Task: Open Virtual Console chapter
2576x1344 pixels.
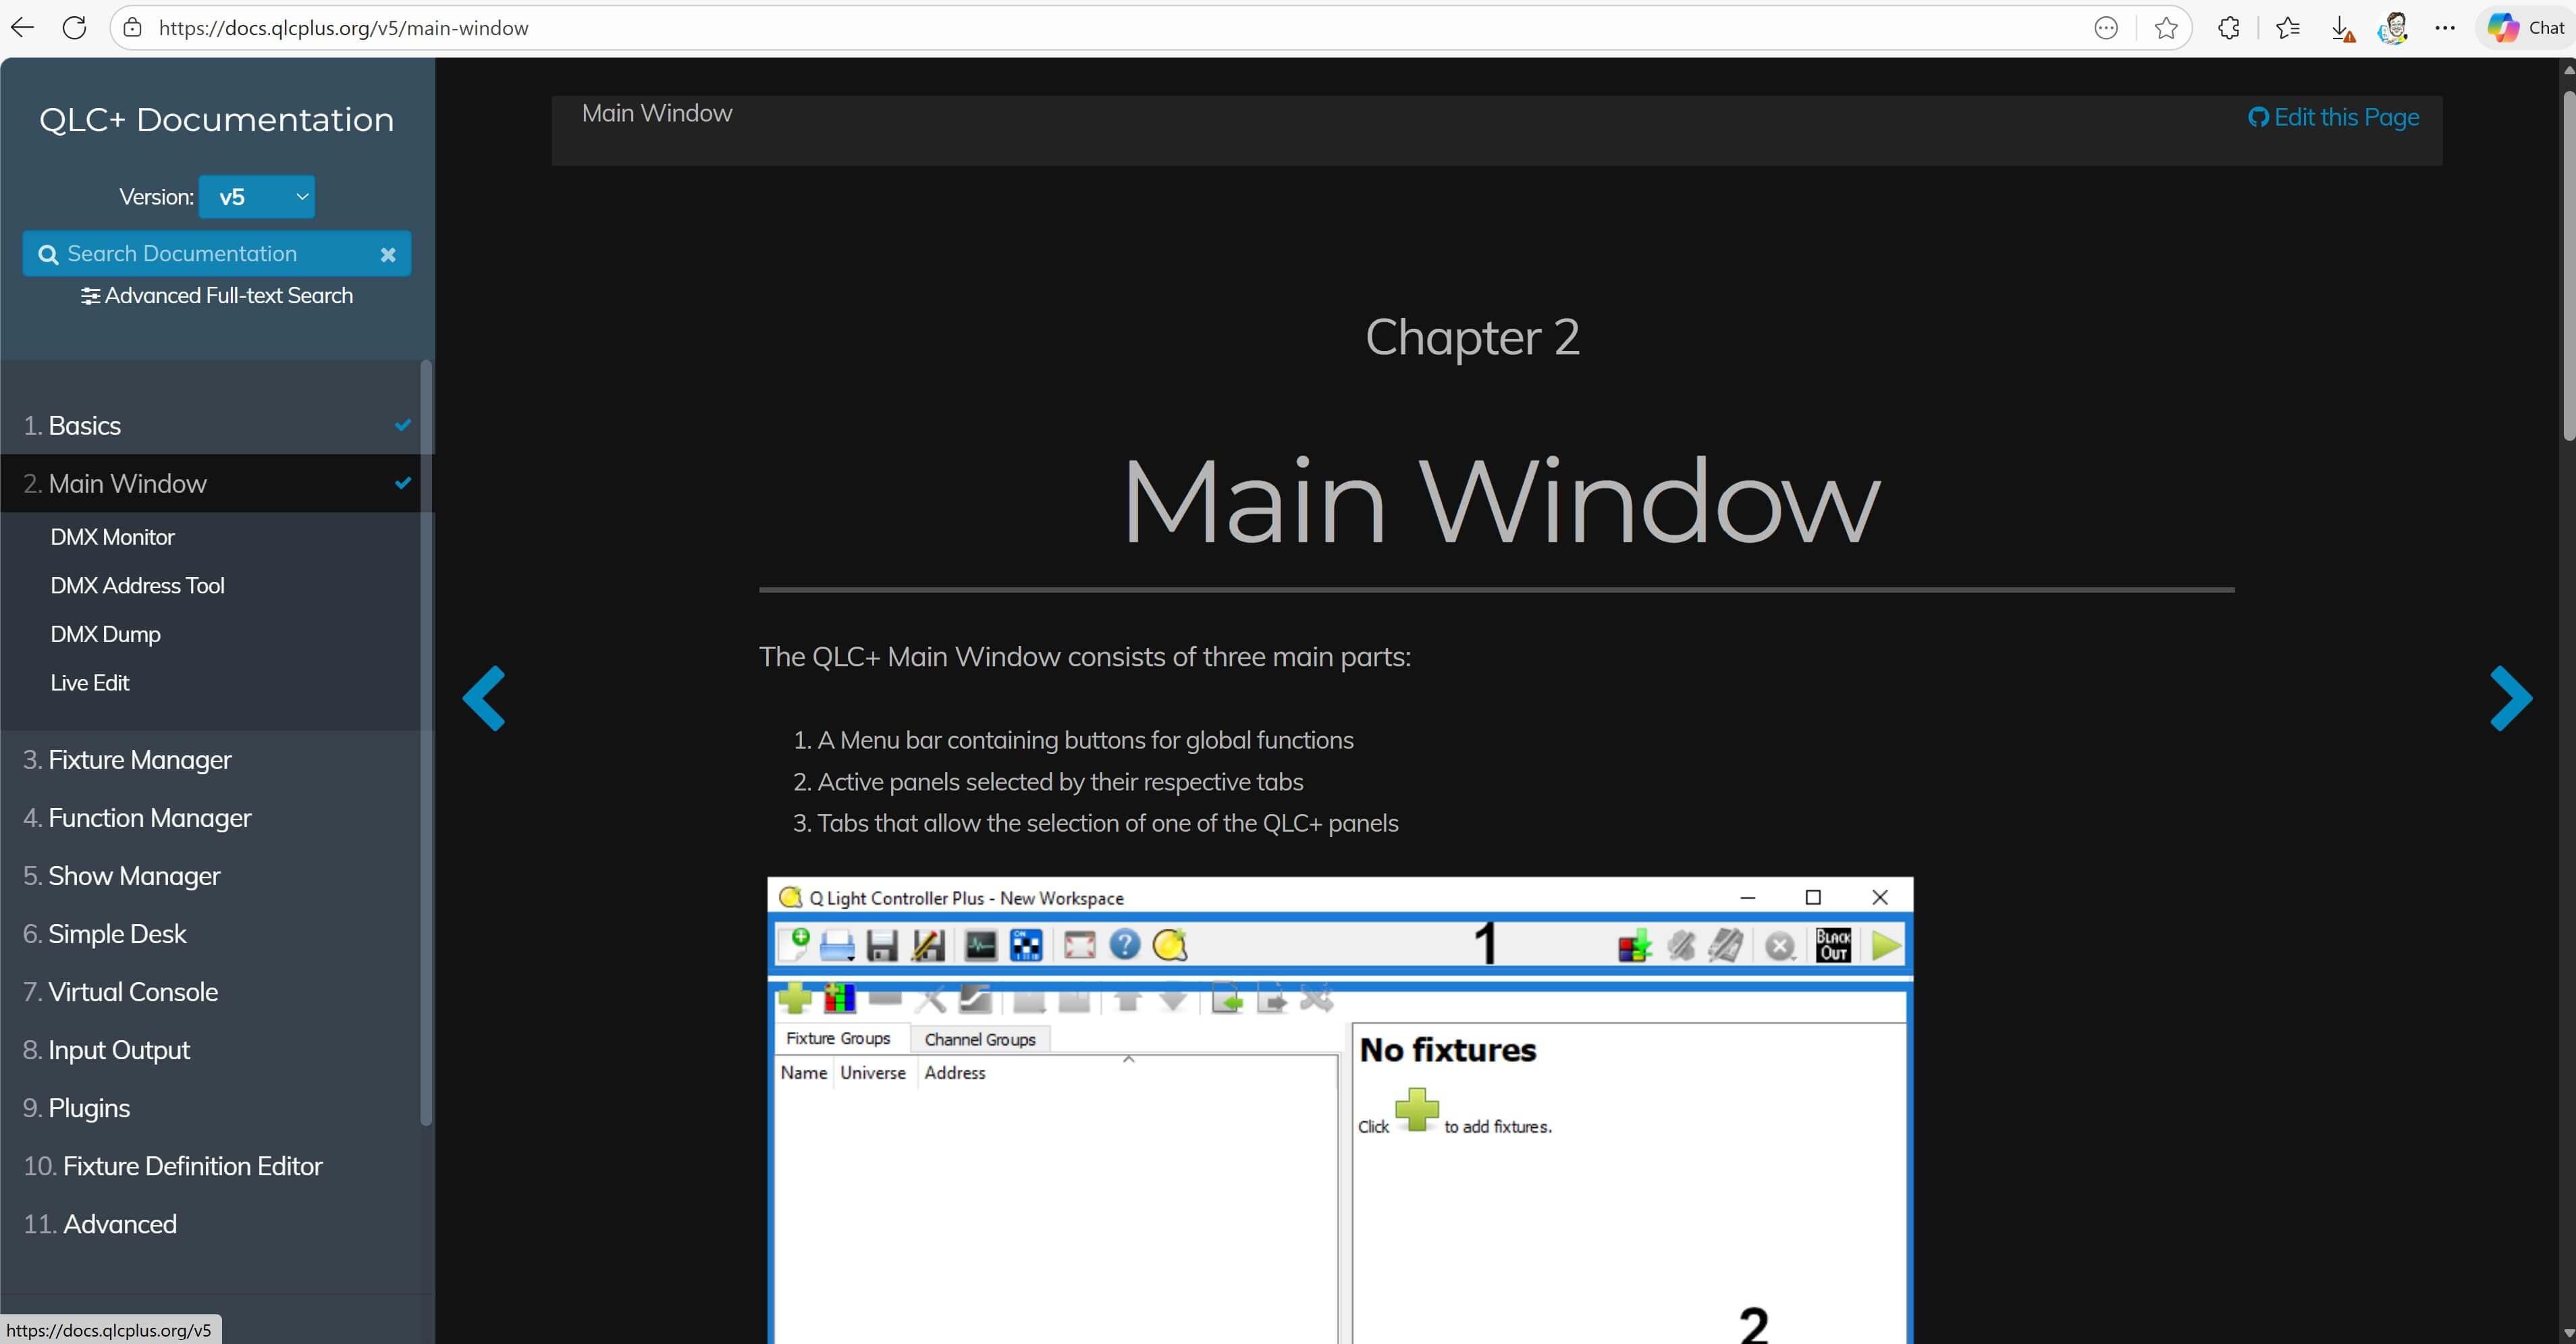Action: tap(133, 992)
